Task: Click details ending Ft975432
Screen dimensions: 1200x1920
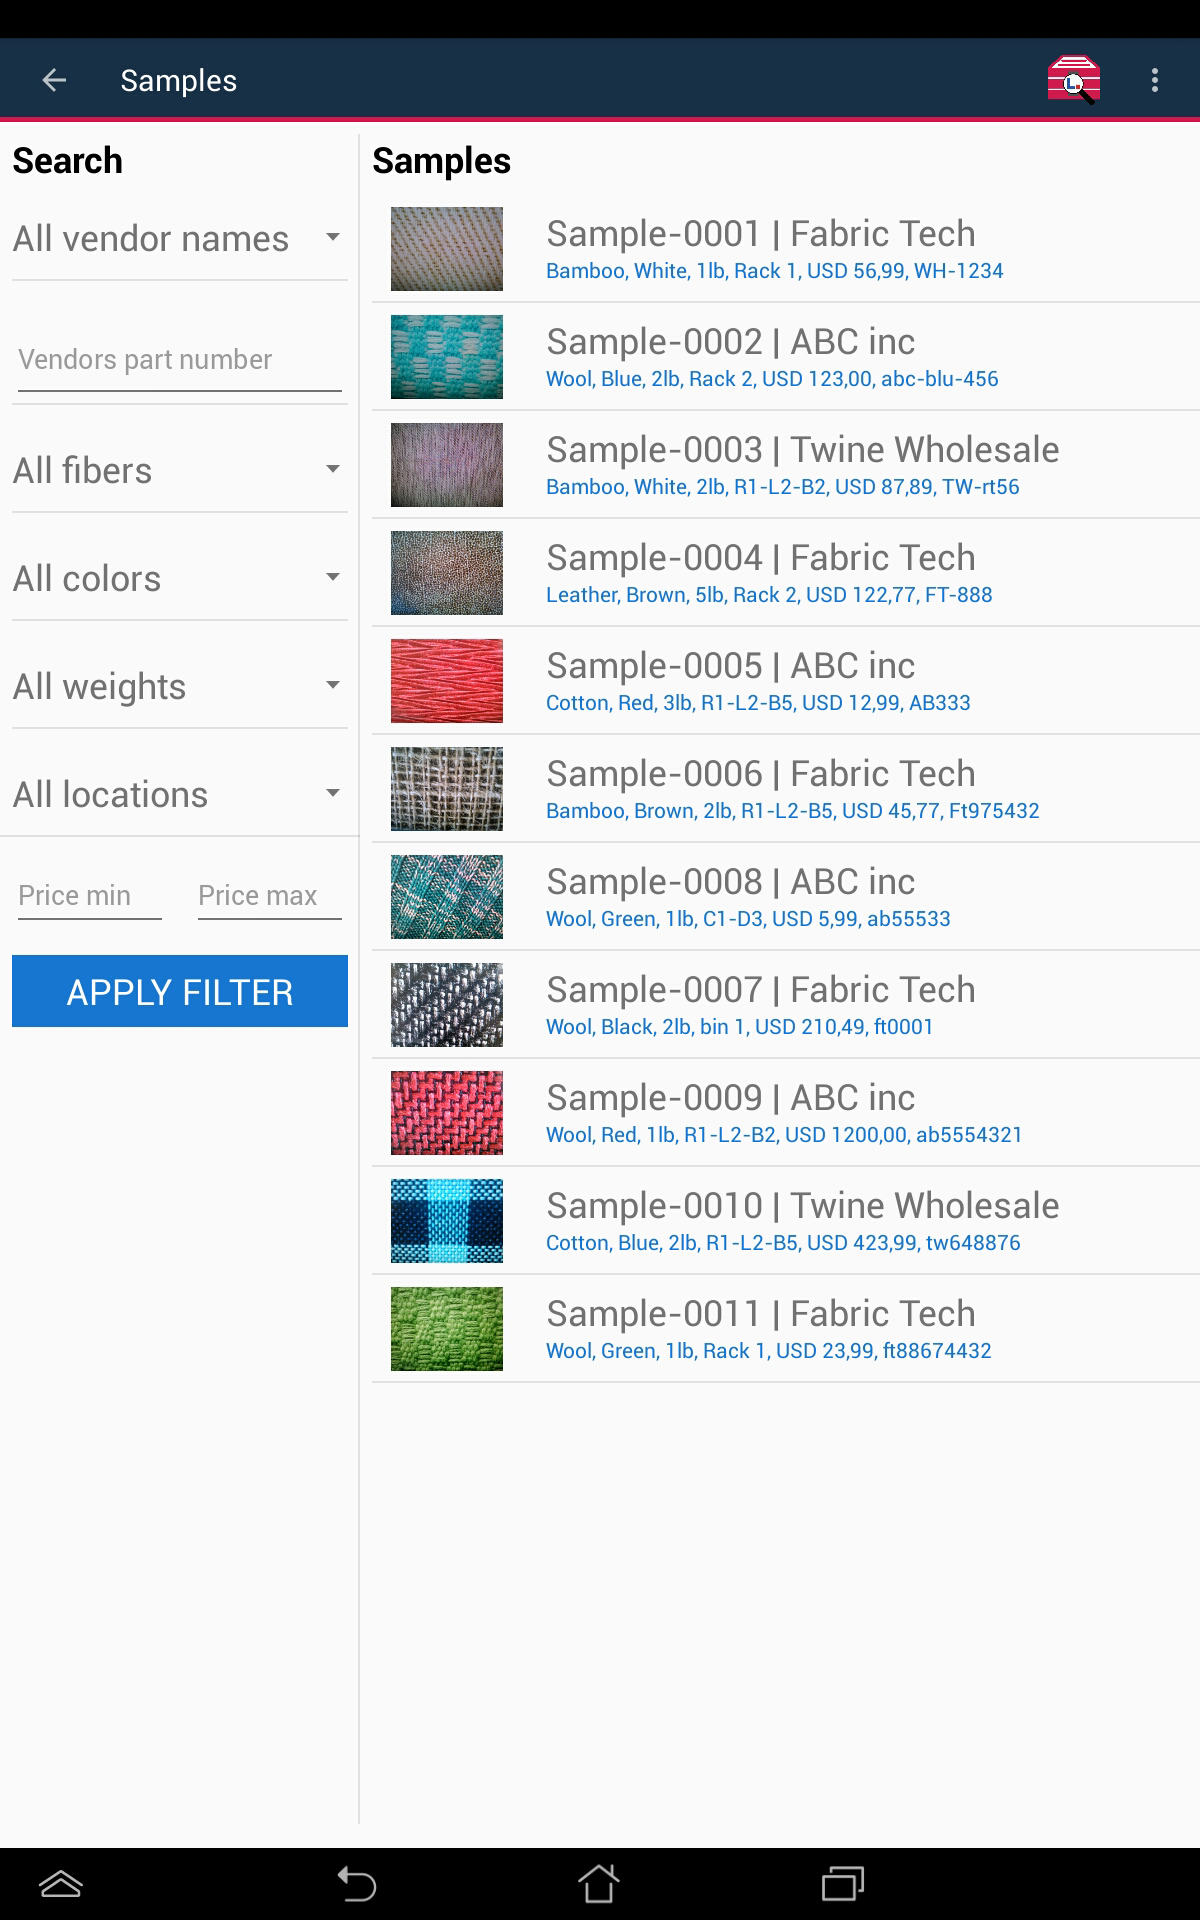Action: (793, 811)
